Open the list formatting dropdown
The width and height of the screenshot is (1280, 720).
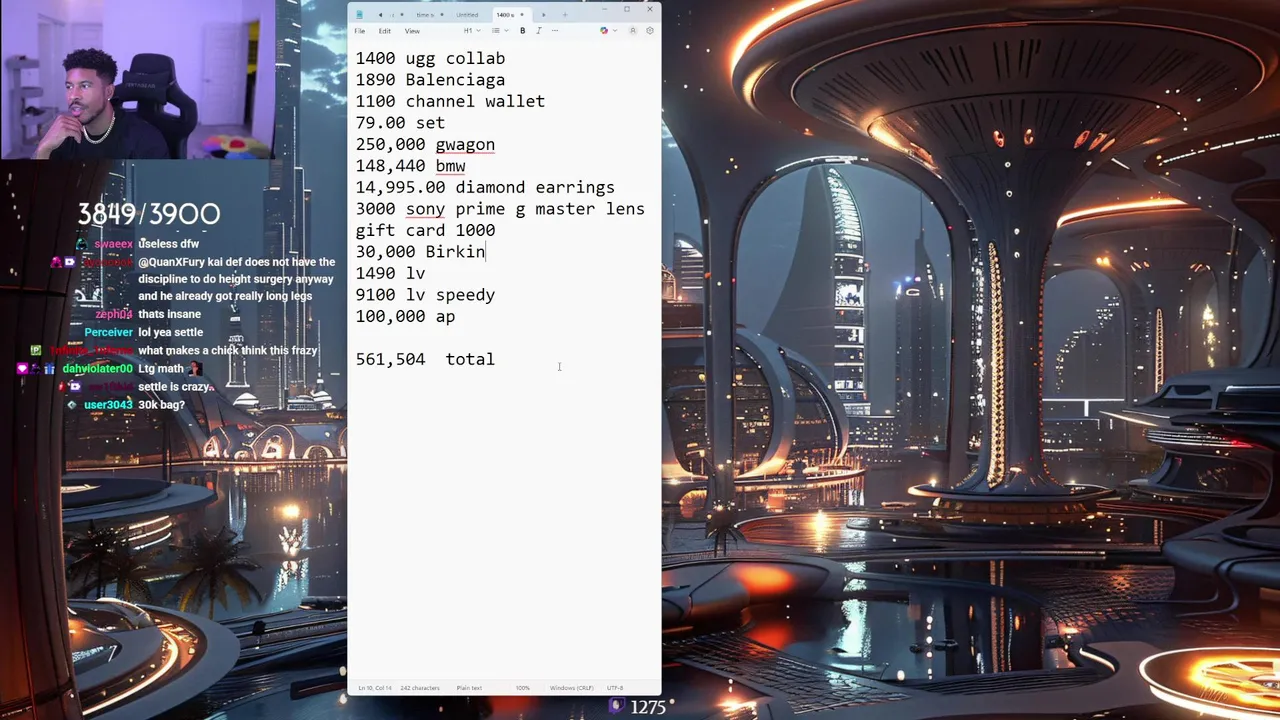[499, 31]
